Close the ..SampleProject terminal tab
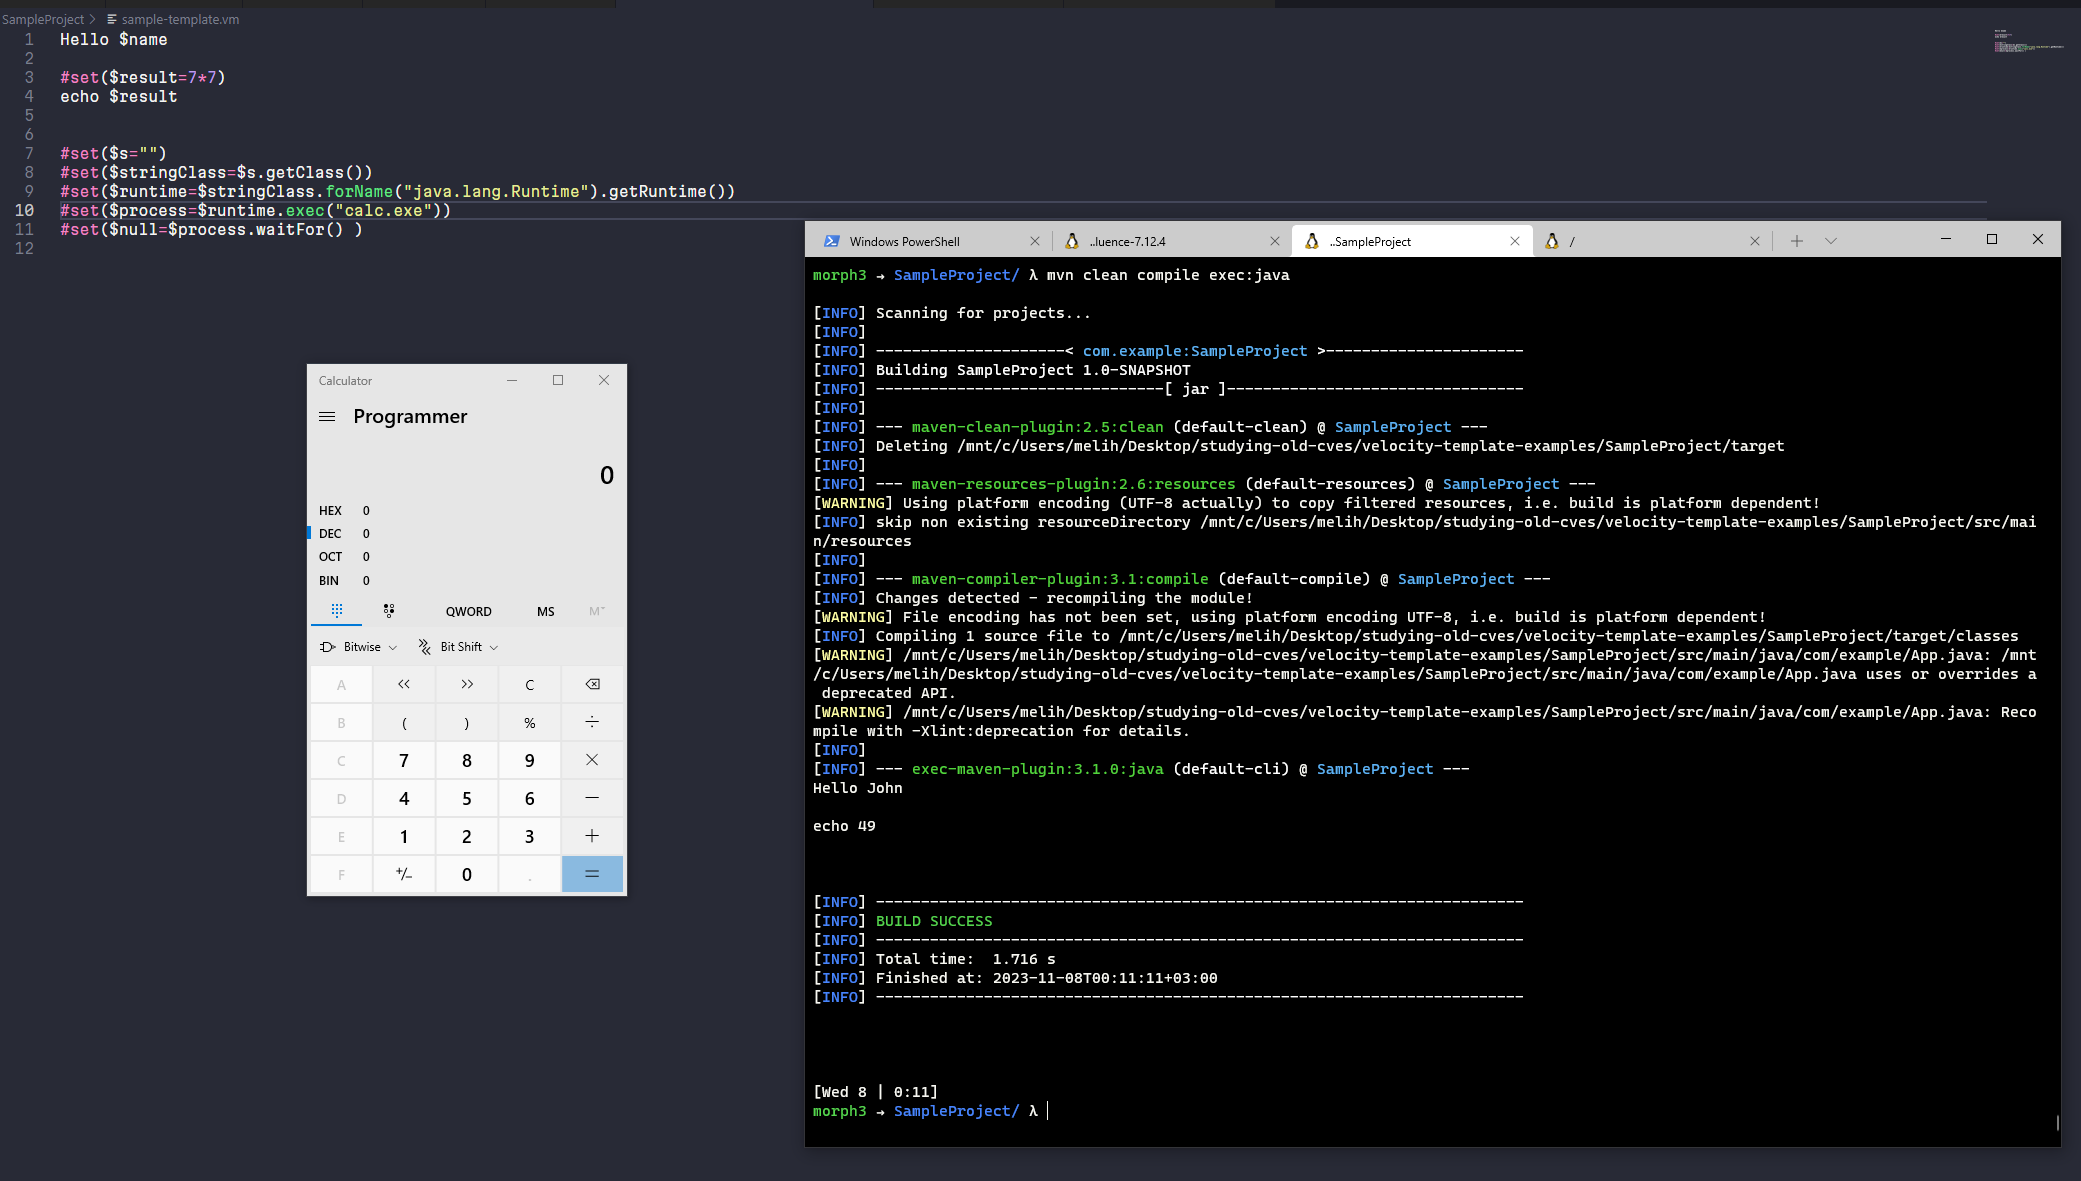 tap(1515, 241)
